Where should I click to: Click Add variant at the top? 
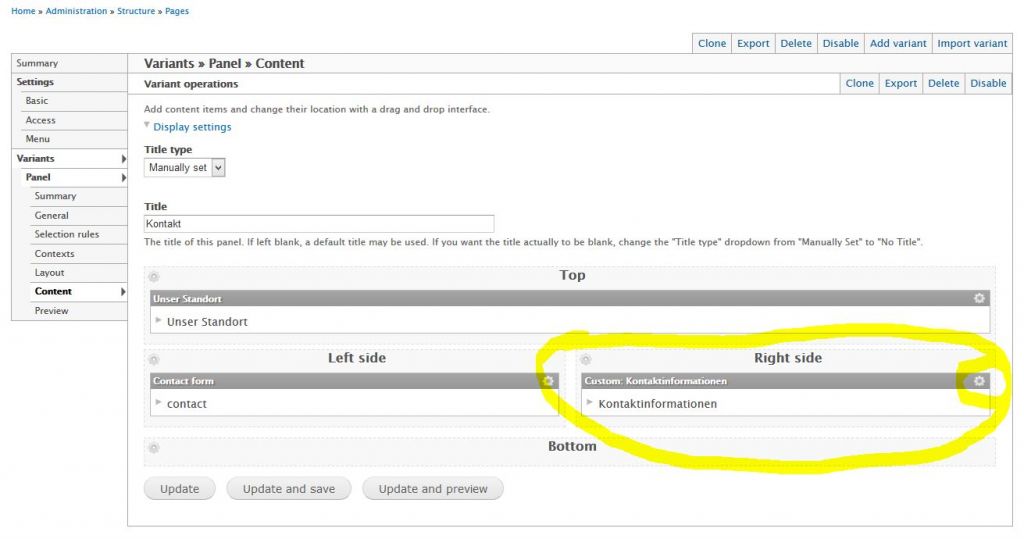pyautogui.click(x=898, y=43)
